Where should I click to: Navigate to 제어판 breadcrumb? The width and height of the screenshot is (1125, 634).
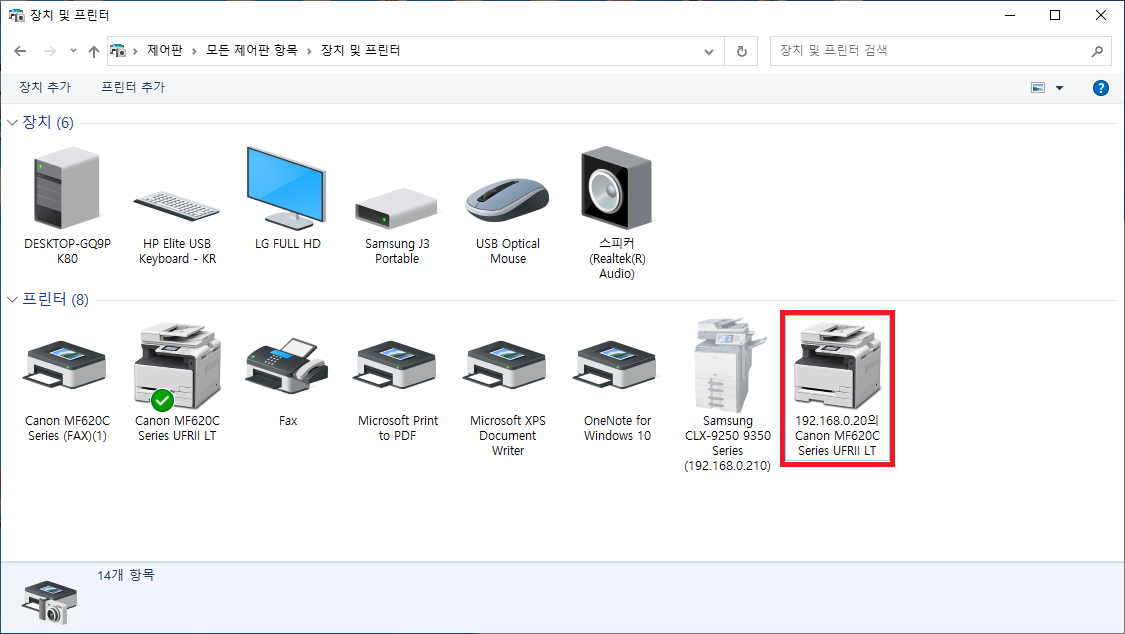(x=164, y=50)
